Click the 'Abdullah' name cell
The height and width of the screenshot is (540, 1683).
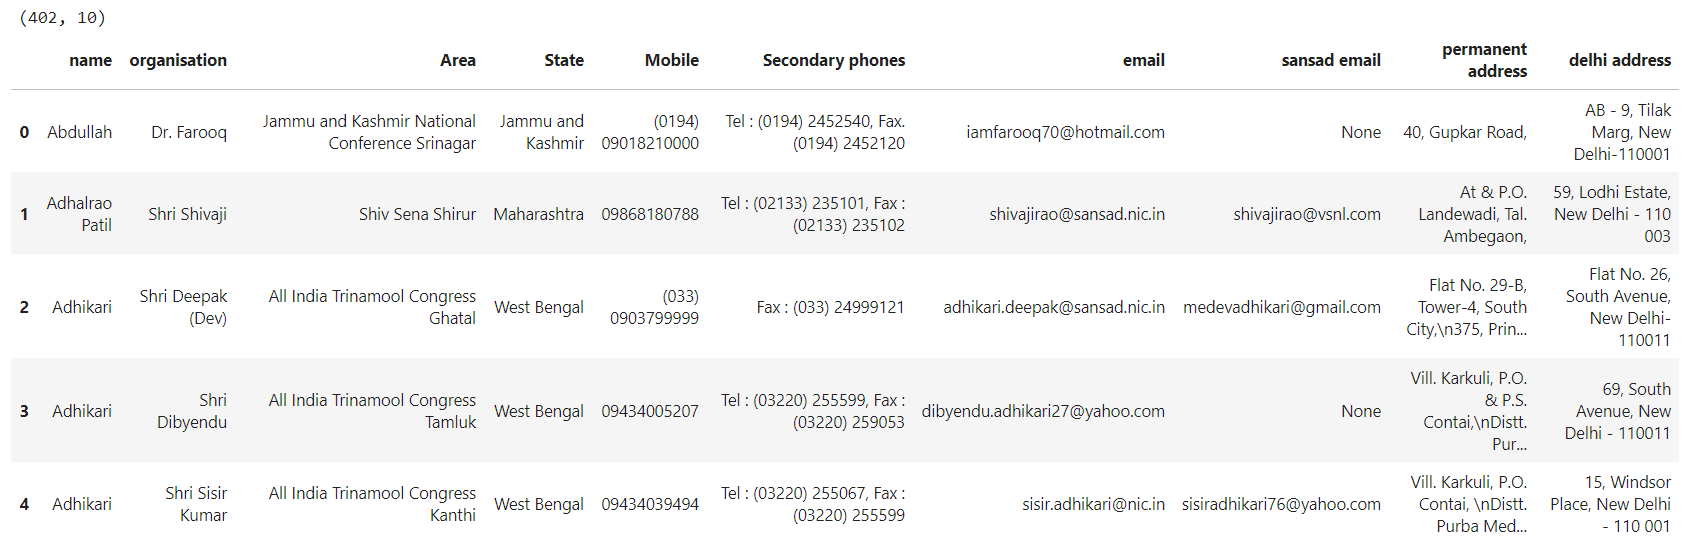pyautogui.click(x=80, y=132)
